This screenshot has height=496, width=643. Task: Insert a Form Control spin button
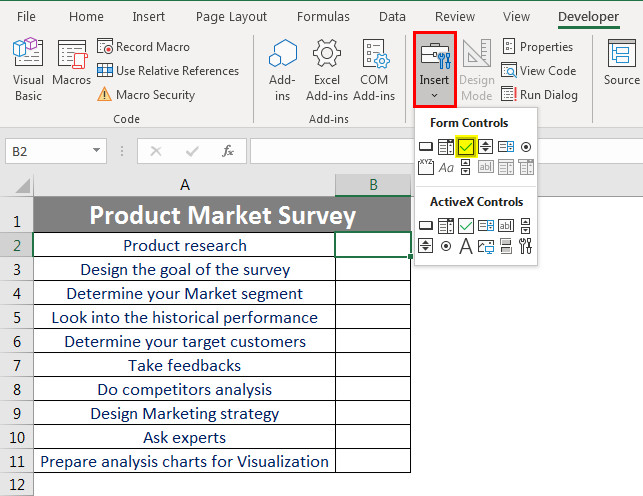click(486, 147)
